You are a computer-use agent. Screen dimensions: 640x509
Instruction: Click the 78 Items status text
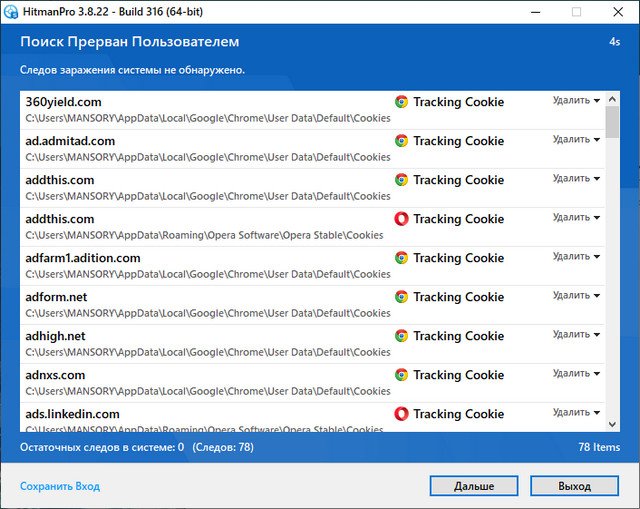tap(599, 447)
